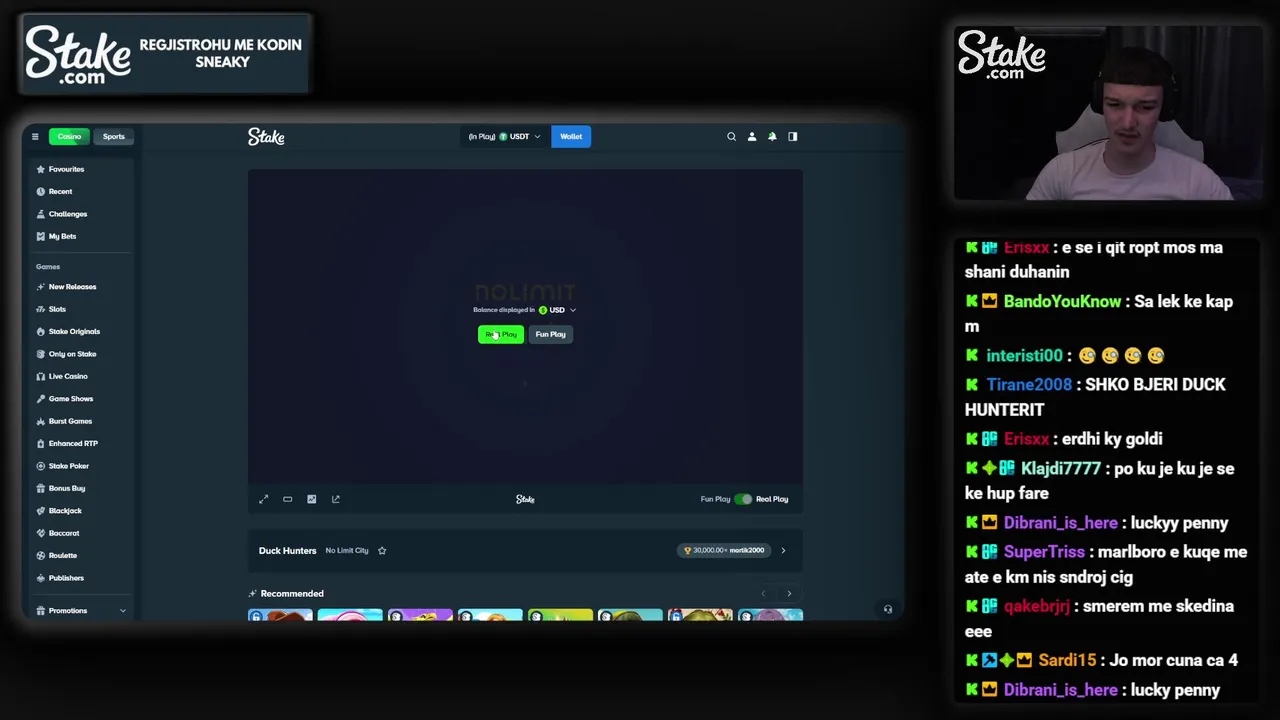Toggle the chat side panel icon

pyautogui.click(x=793, y=136)
